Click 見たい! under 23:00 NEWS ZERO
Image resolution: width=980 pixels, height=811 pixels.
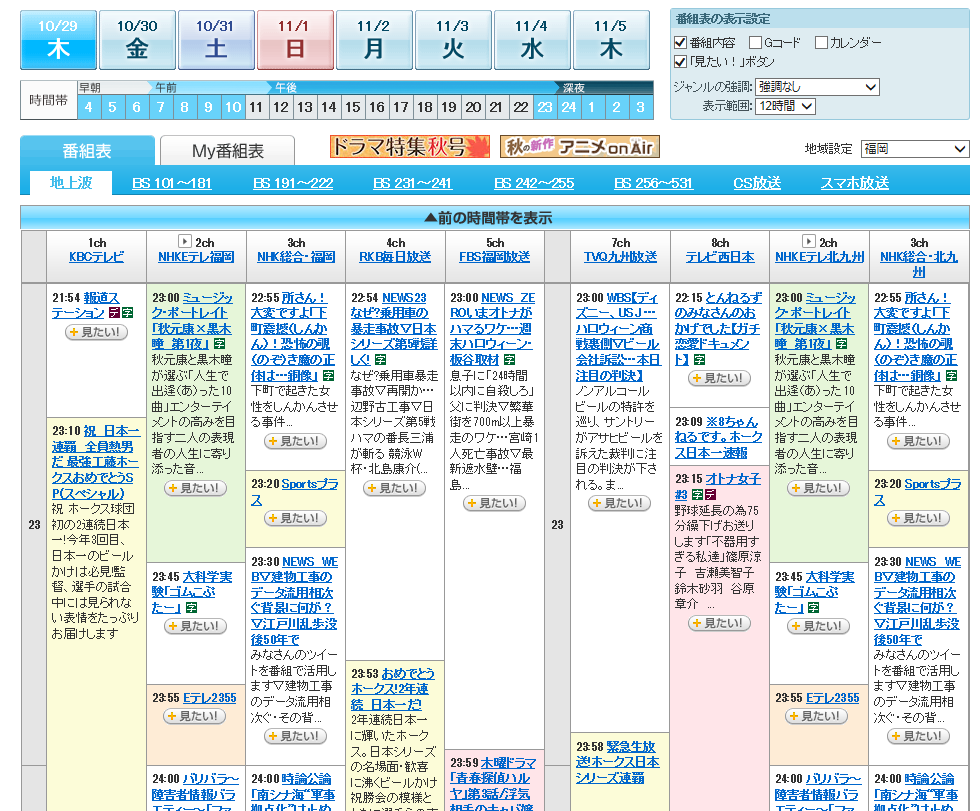pos(494,503)
